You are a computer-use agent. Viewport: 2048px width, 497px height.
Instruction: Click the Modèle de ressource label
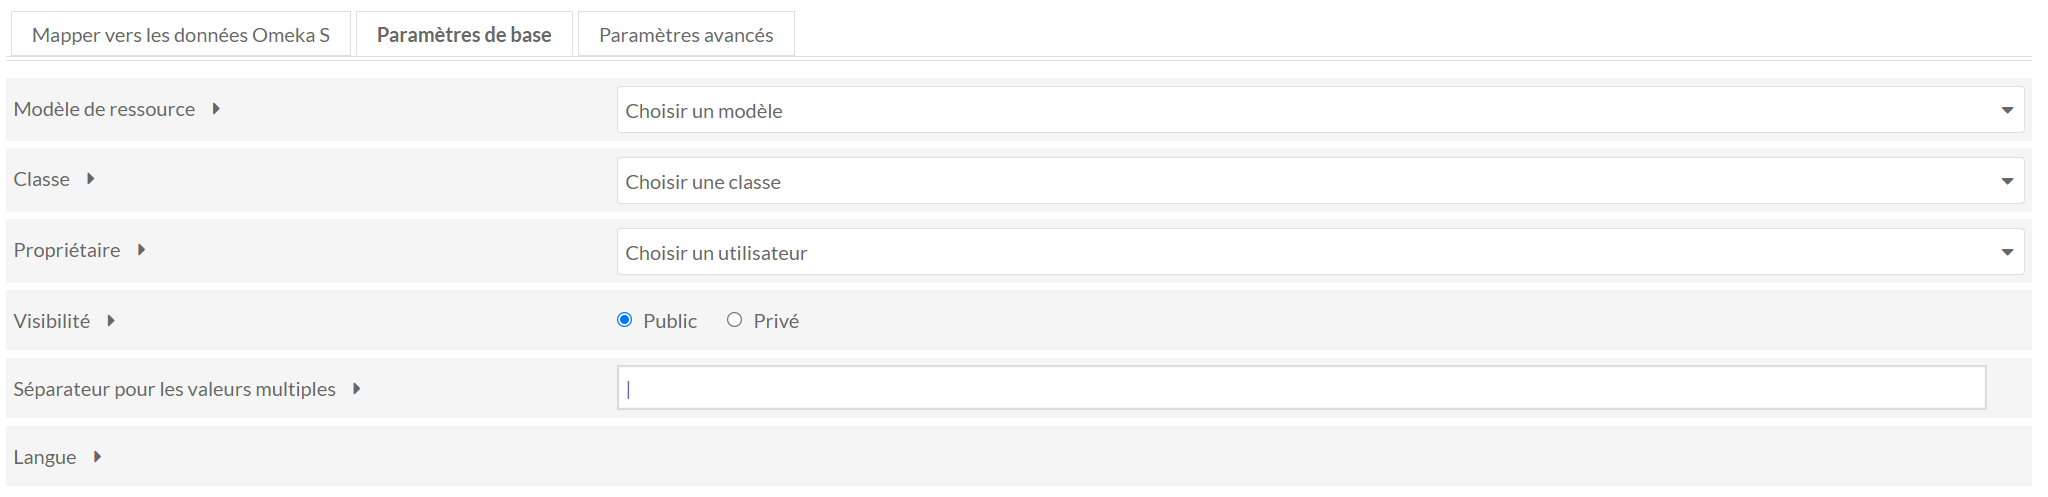click(x=104, y=109)
